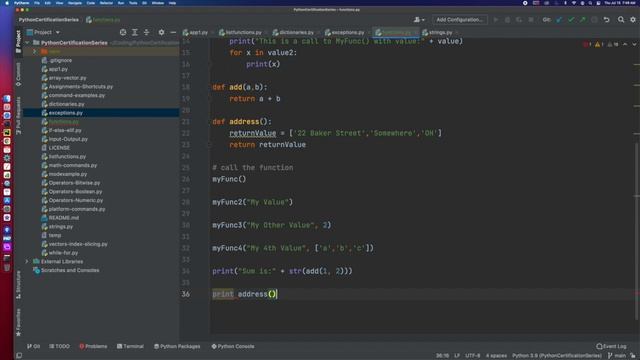Click the Apple menu icon
This screenshot has width=640, height=360.
click(7, 3)
